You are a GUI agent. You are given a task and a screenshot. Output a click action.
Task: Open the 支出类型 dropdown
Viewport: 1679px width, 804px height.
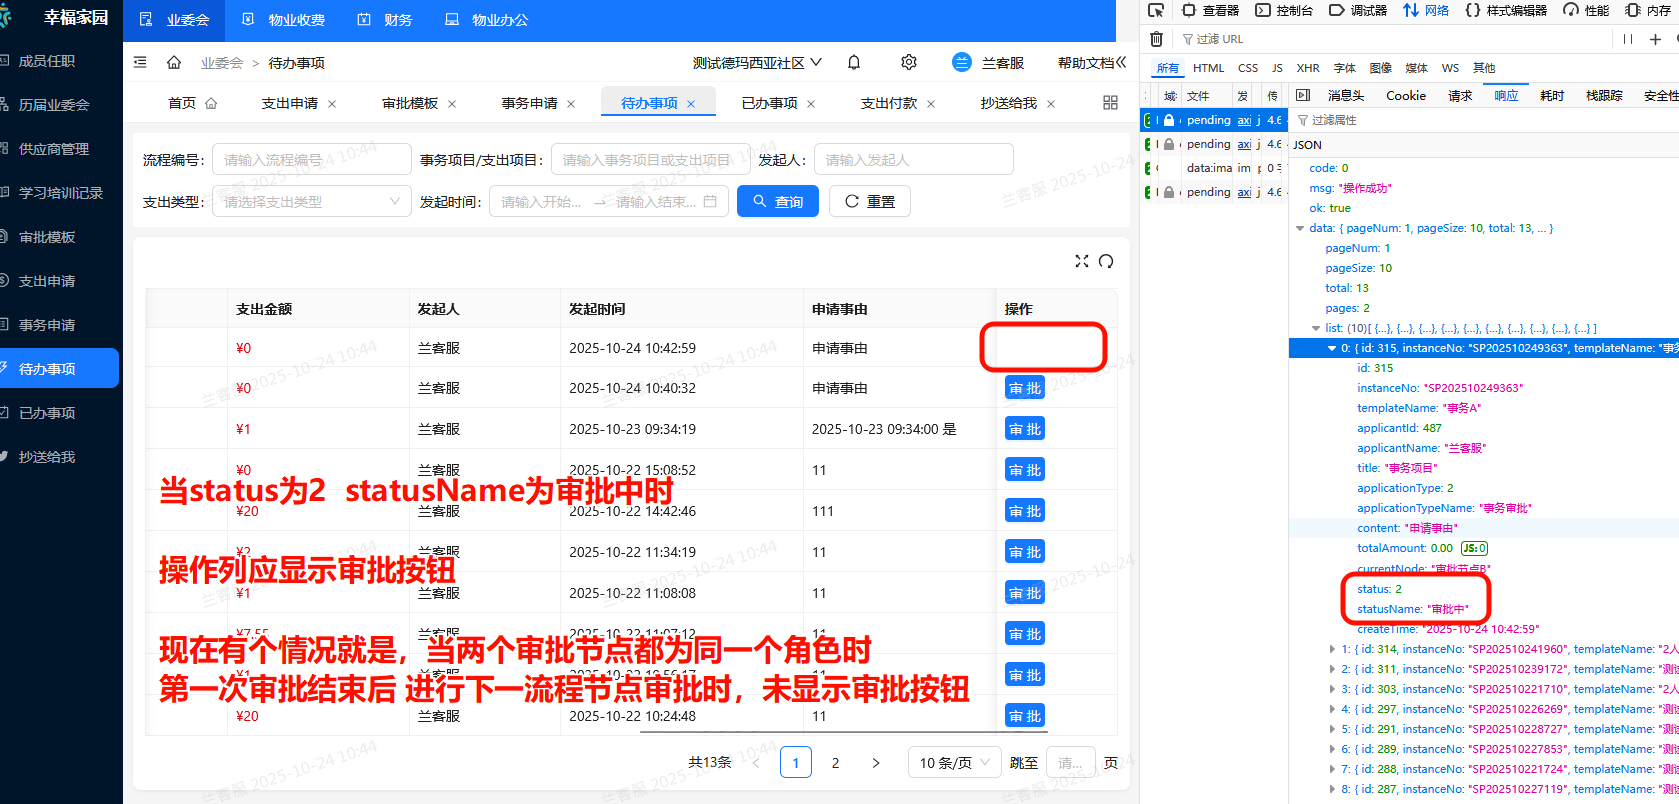pos(311,202)
